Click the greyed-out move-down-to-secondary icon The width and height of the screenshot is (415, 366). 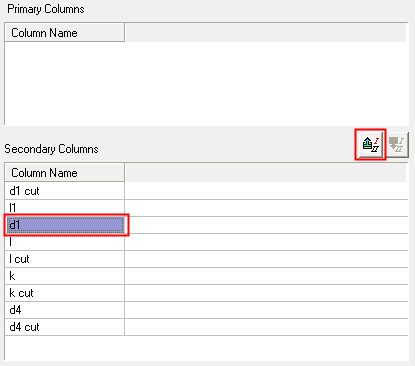point(397,145)
